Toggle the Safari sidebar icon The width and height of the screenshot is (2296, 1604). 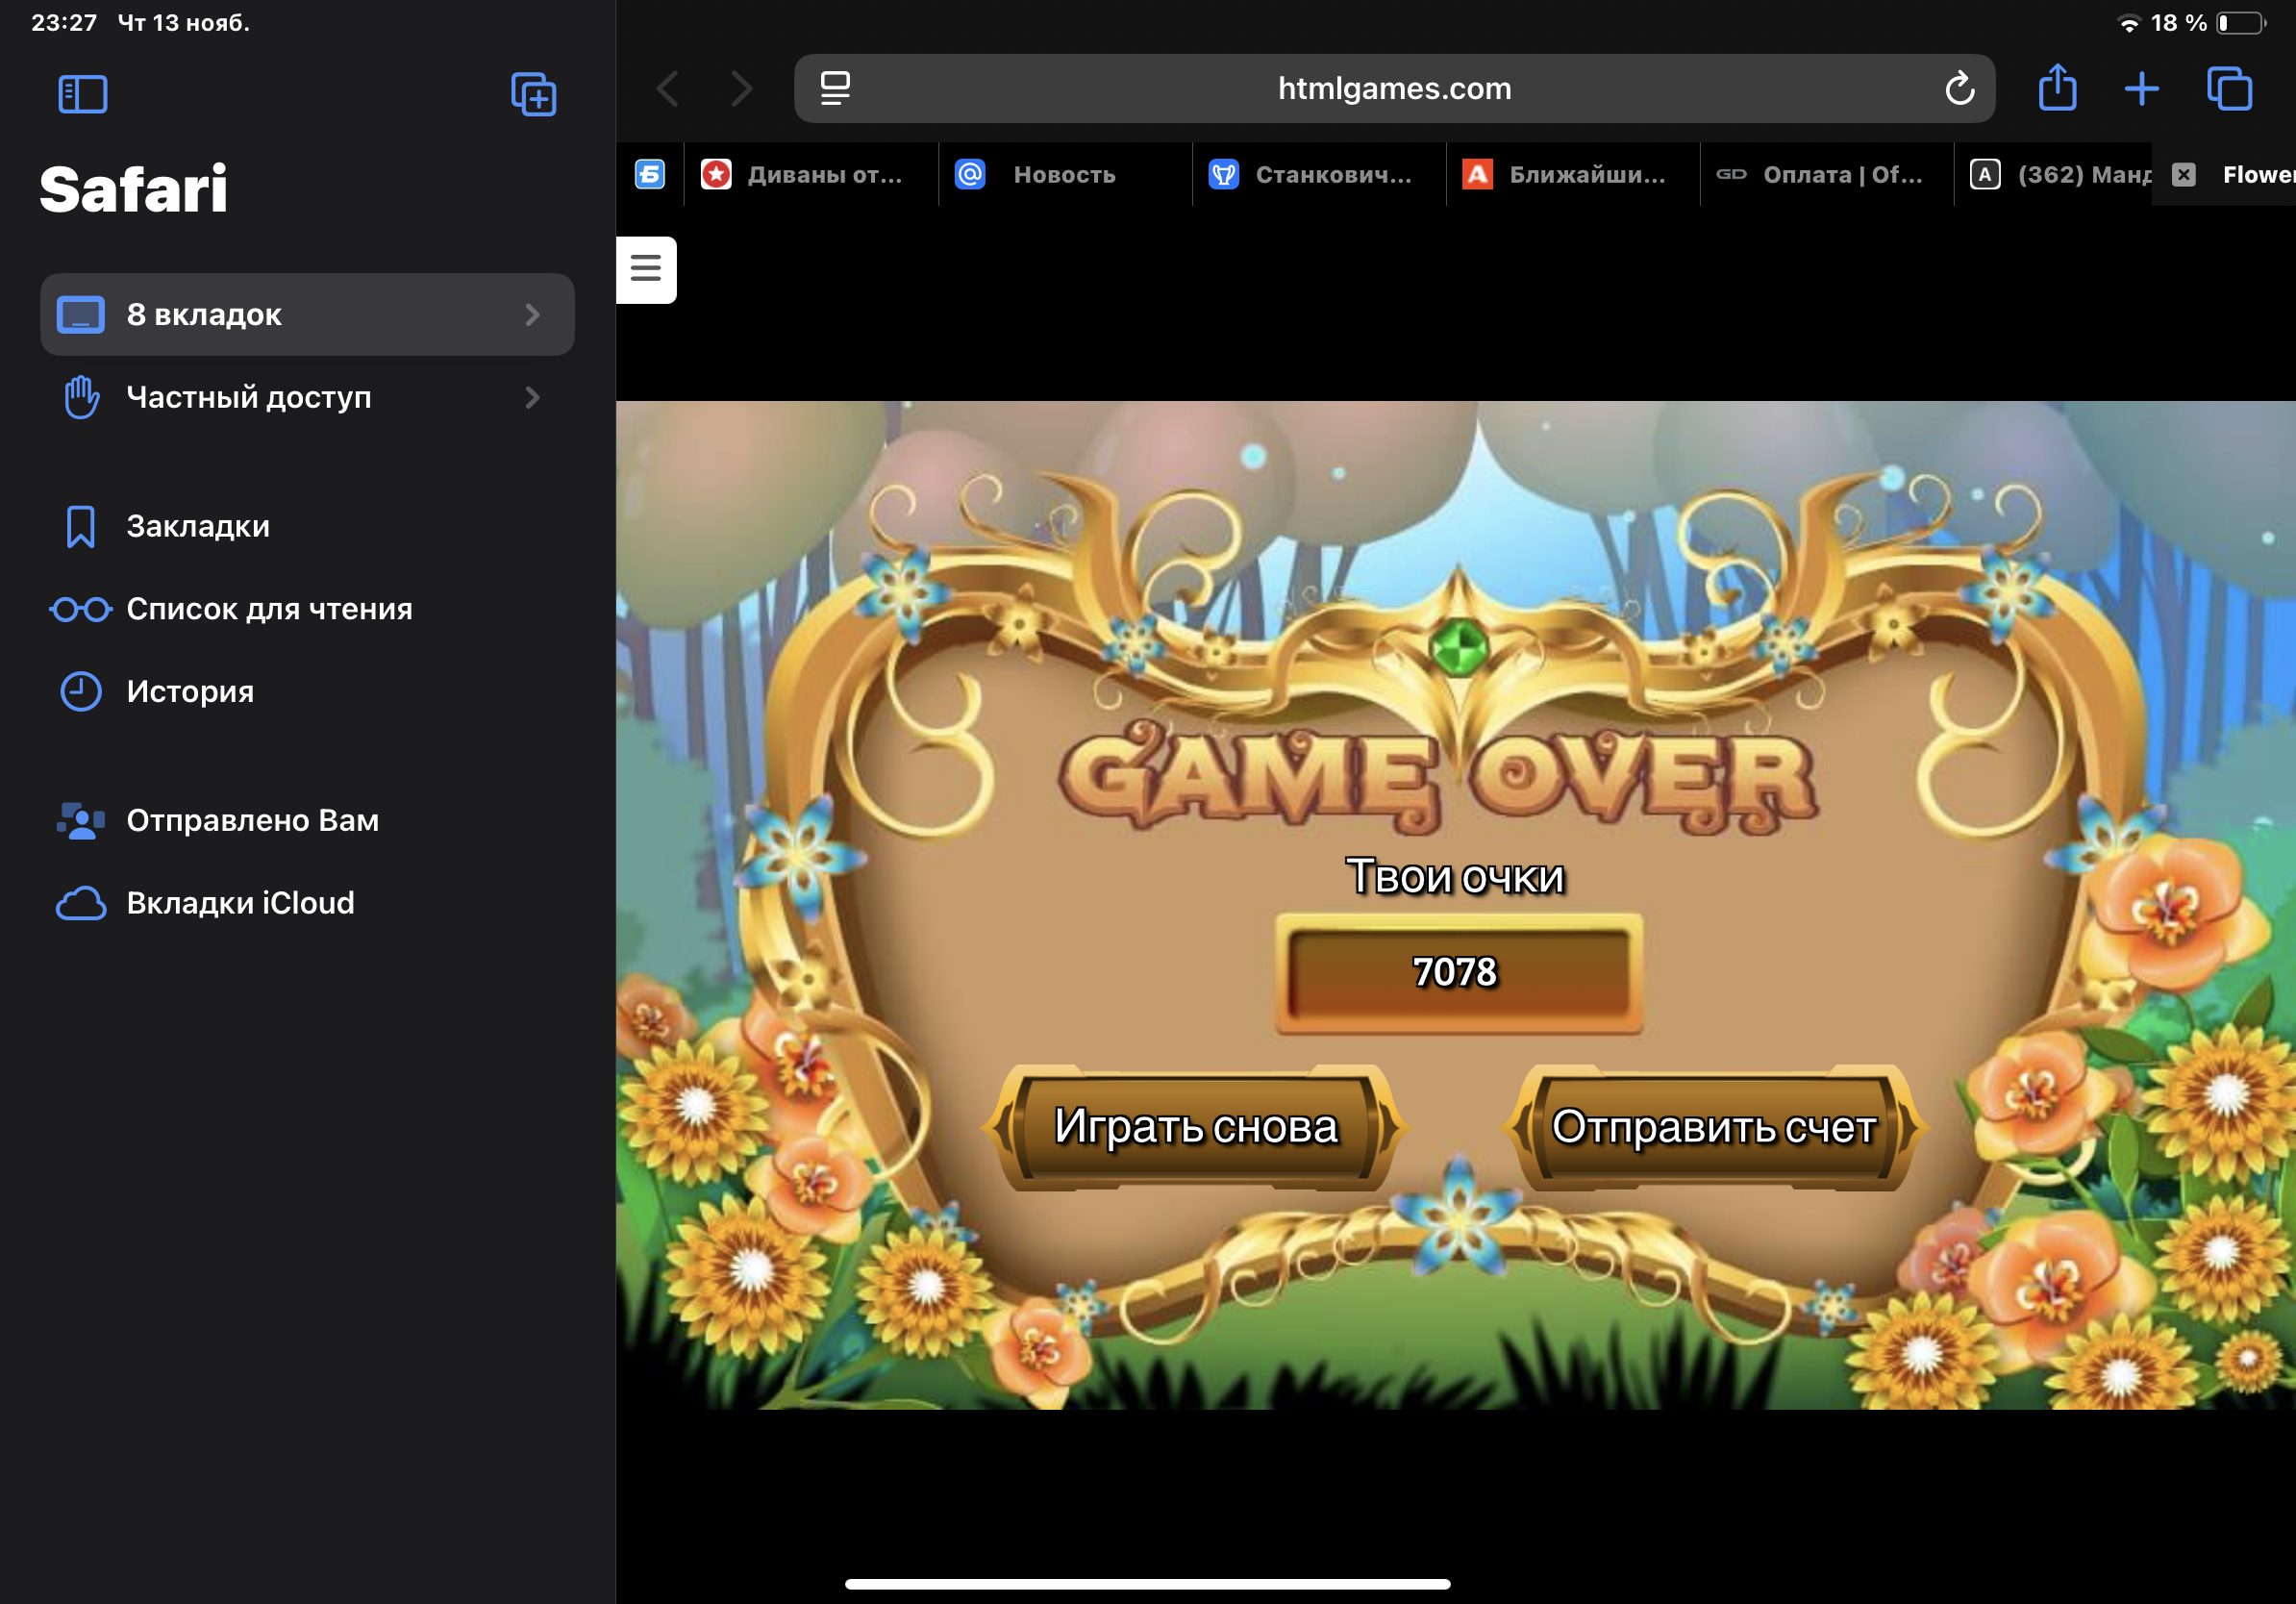point(83,94)
